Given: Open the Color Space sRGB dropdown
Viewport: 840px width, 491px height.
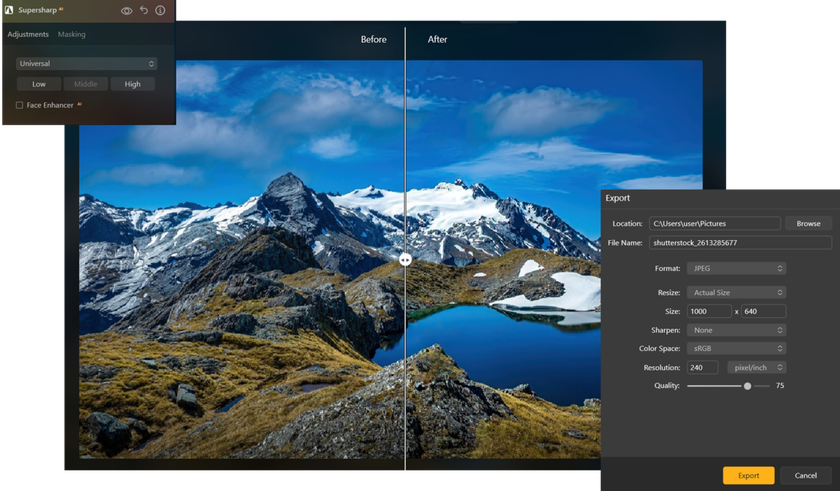Looking at the screenshot, I should [736, 349].
